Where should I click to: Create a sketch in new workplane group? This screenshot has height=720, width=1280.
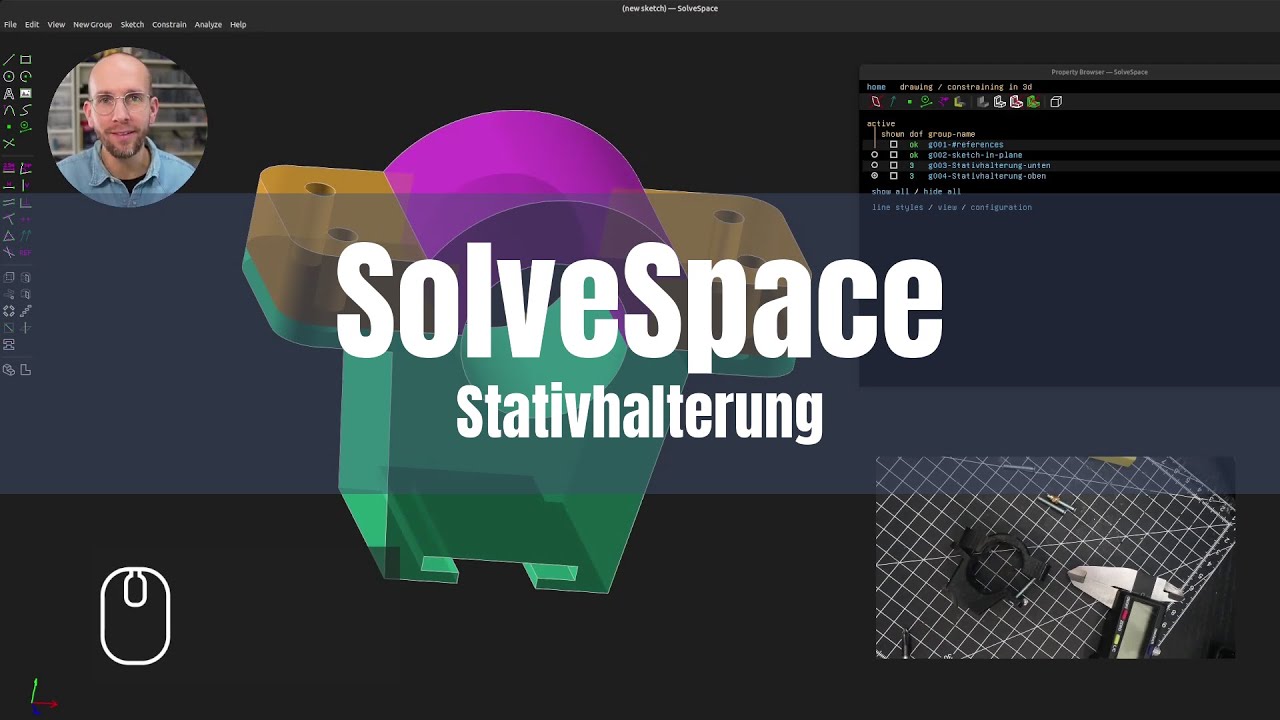(x=9, y=328)
